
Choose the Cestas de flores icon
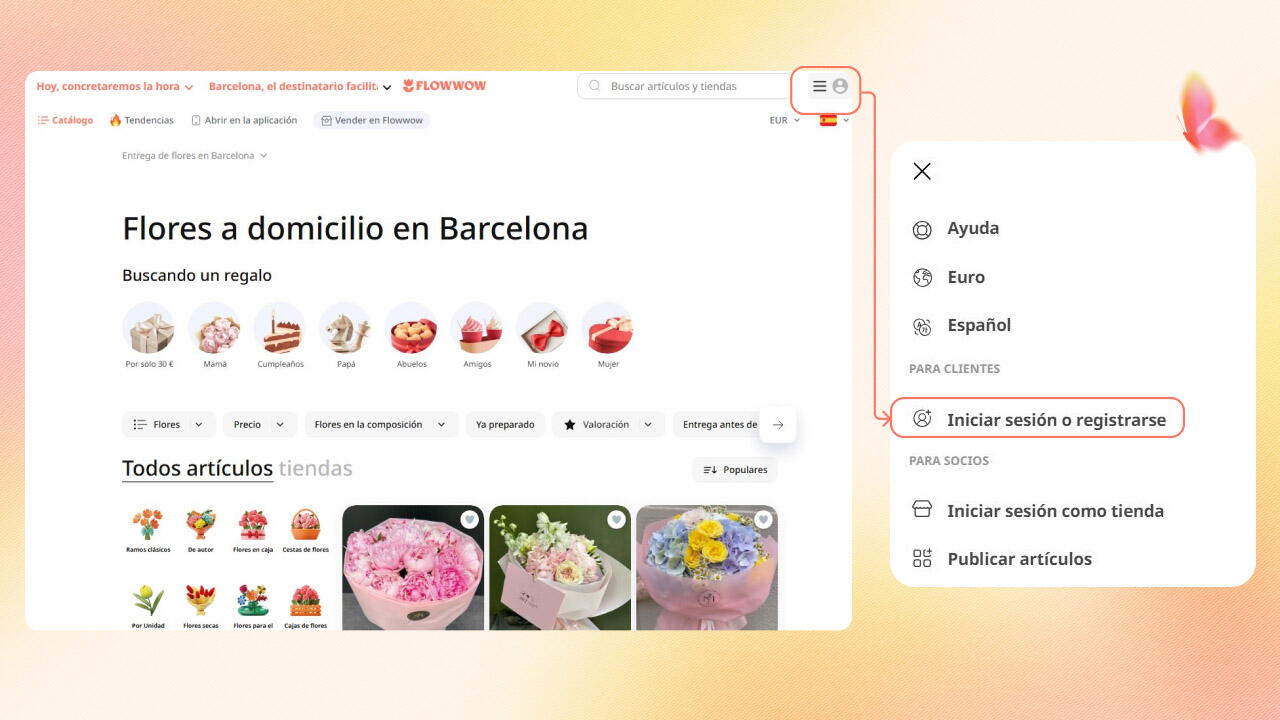(305, 524)
